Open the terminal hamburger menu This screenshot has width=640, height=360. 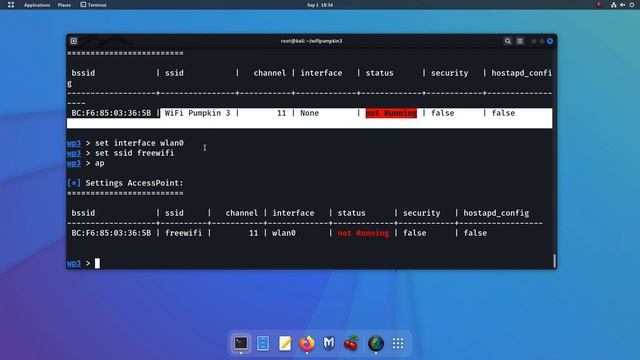click(x=520, y=41)
